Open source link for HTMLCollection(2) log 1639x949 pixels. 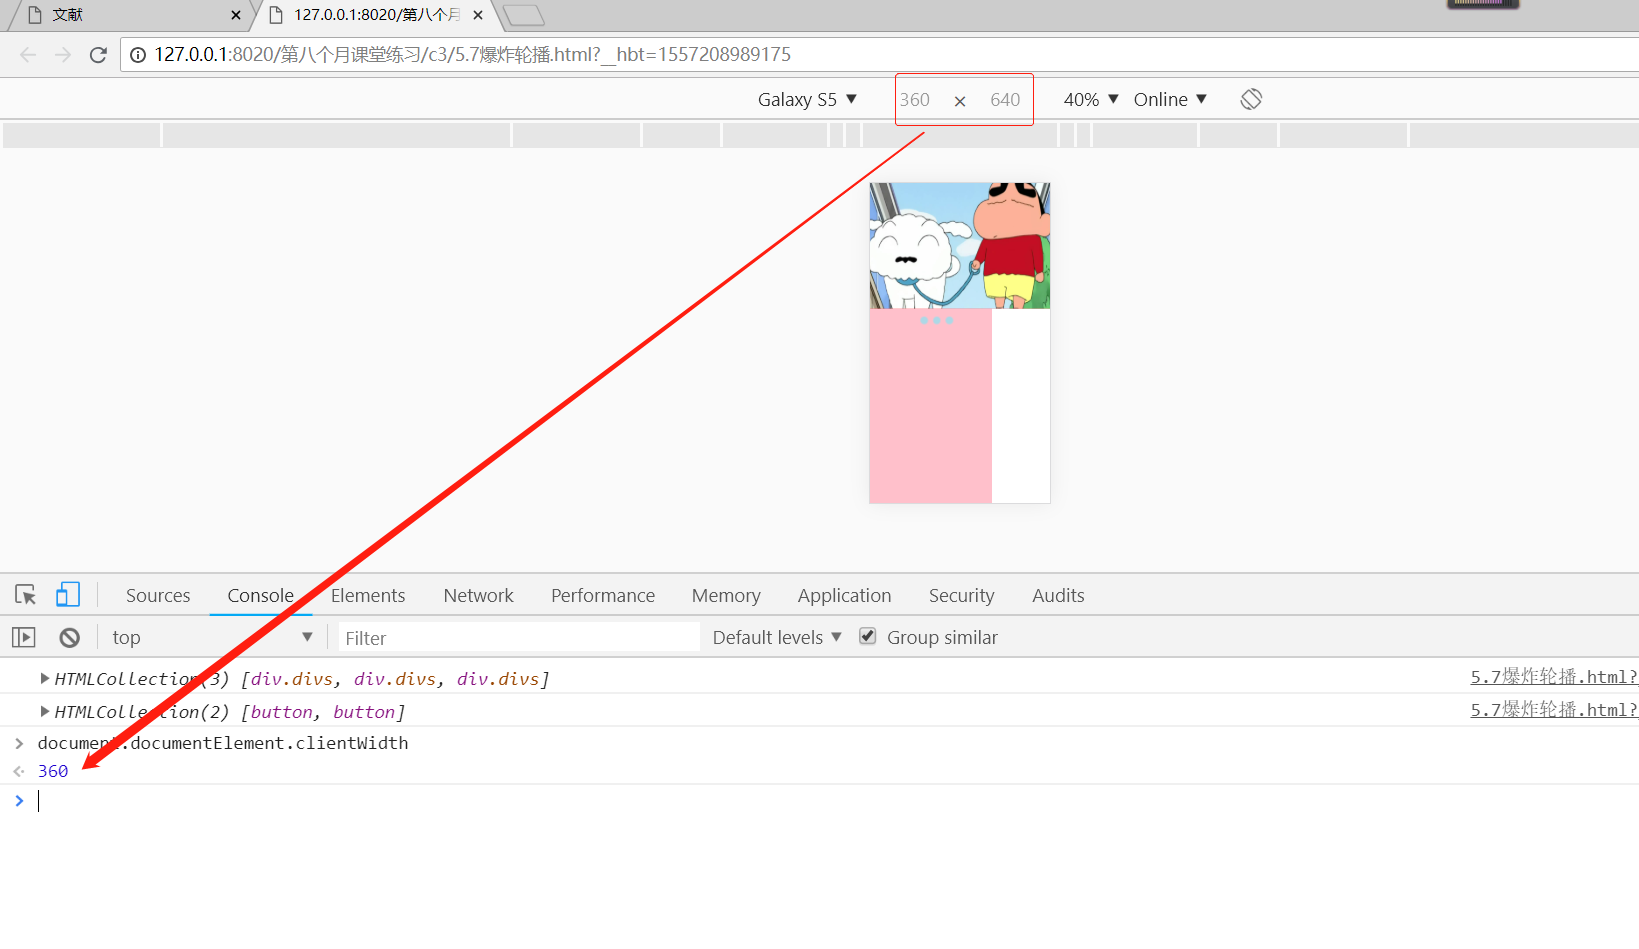pos(1554,710)
